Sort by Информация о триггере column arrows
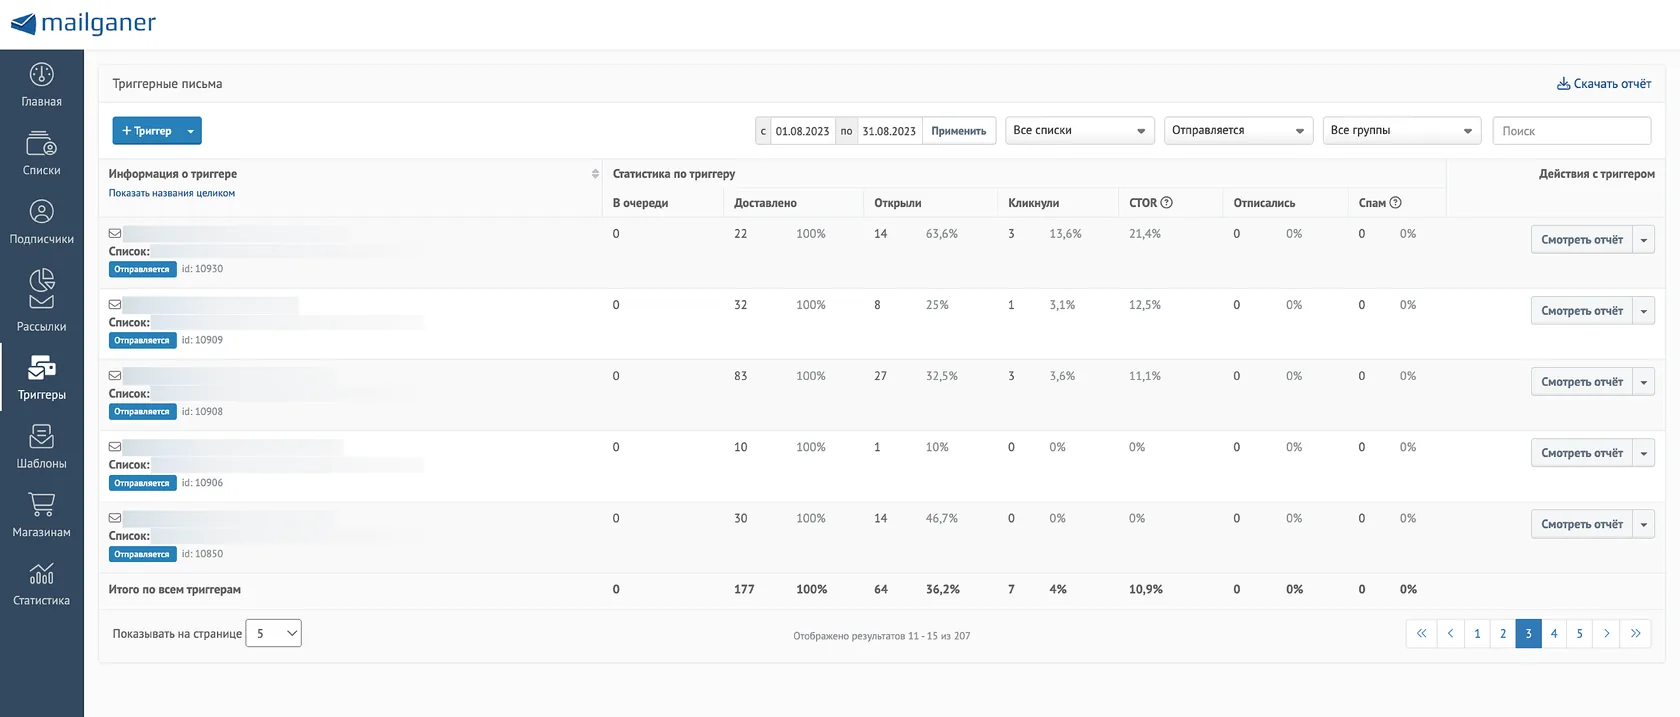The image size is (1680, 717). [595, 174]
